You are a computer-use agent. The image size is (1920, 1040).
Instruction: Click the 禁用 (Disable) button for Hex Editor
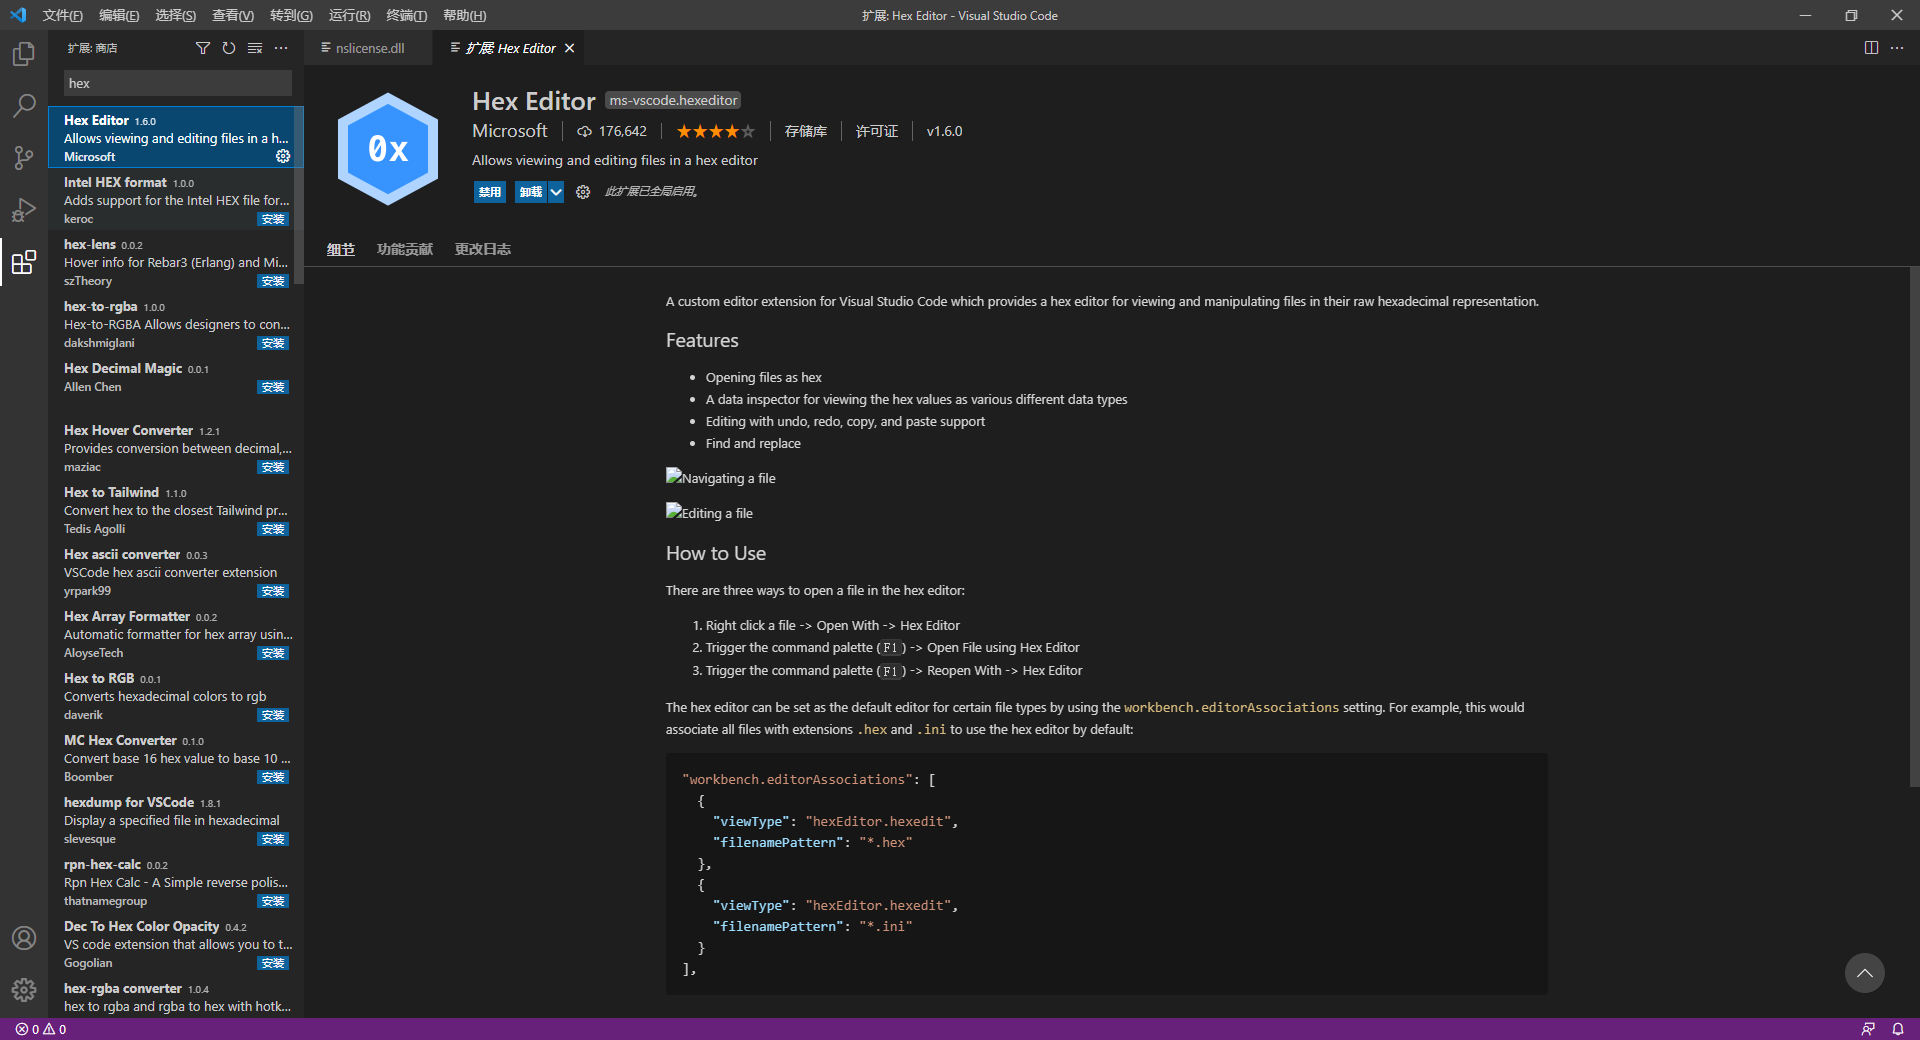click(489, 192)
